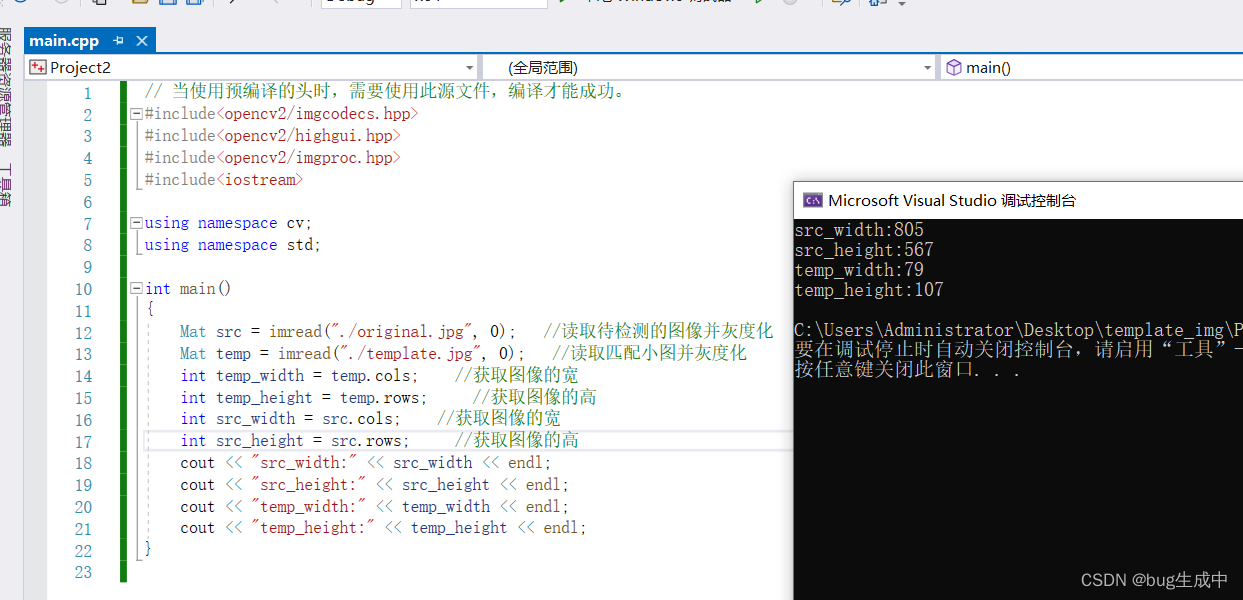The width and height of the screenshot is (1243, 600).
Task: Click the C:\Users\Administrator path line in console
Action: click(1018, 330)
